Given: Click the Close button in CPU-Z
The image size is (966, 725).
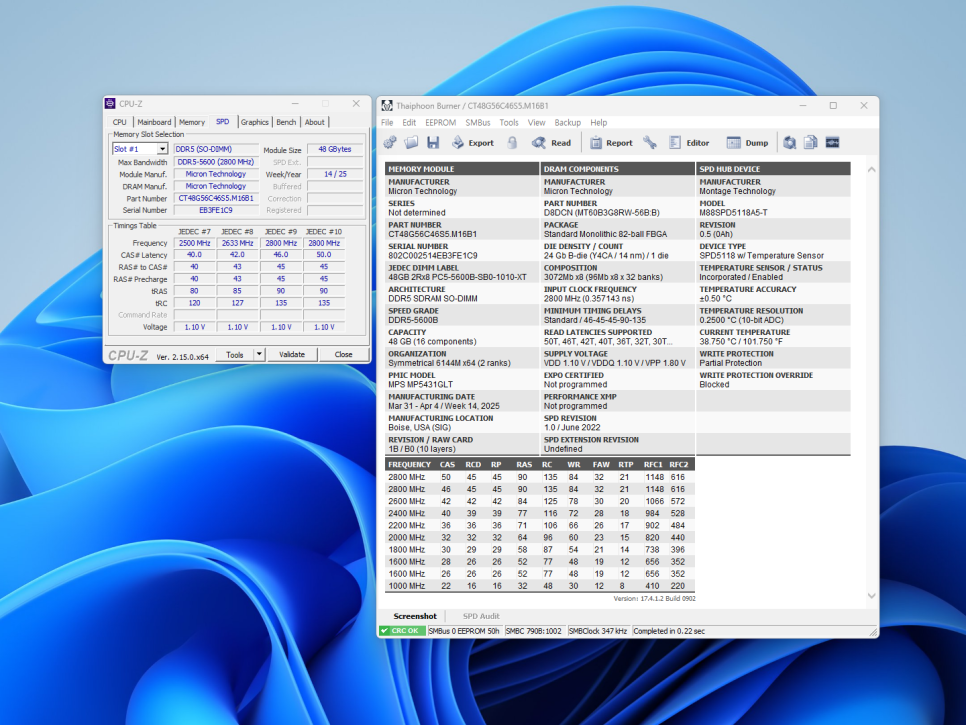Looking at the screenshot, I should tap(344, 354).
